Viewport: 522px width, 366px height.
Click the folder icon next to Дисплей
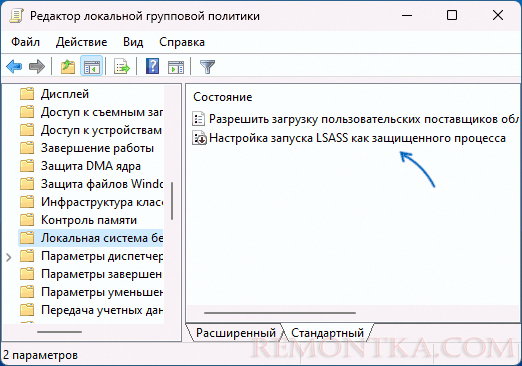(27, 94)
